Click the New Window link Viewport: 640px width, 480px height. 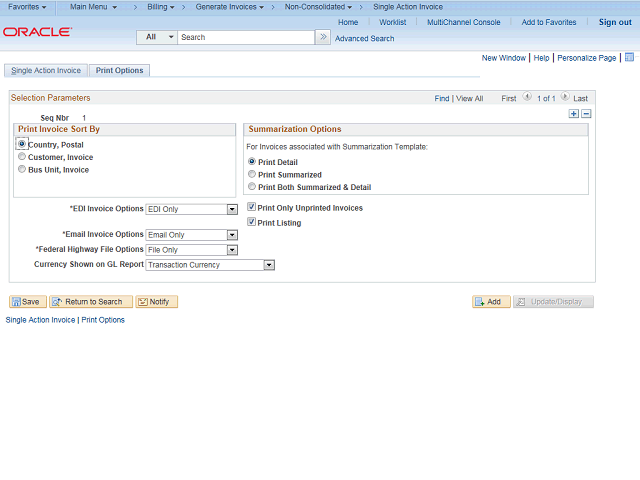[x=504, y=58]
